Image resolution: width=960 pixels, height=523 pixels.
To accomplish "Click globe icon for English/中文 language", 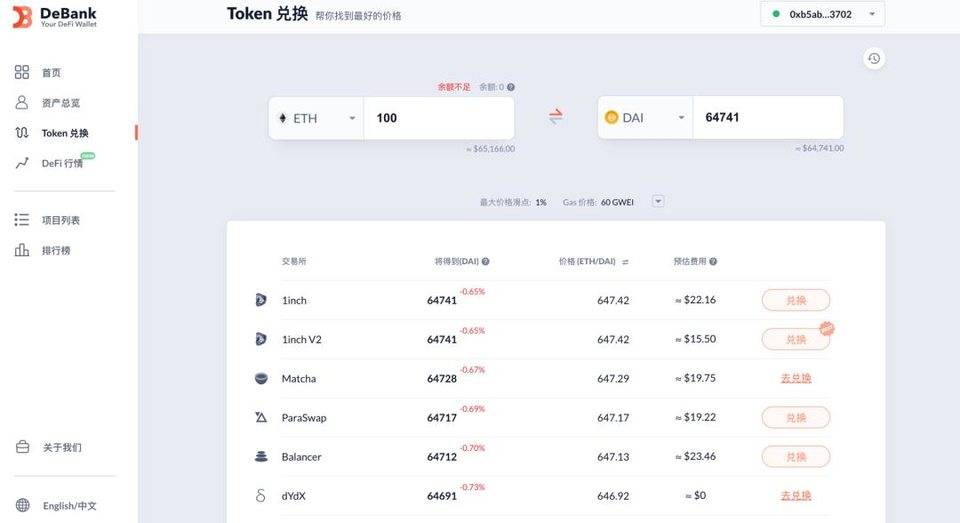I will coord(23,505).
